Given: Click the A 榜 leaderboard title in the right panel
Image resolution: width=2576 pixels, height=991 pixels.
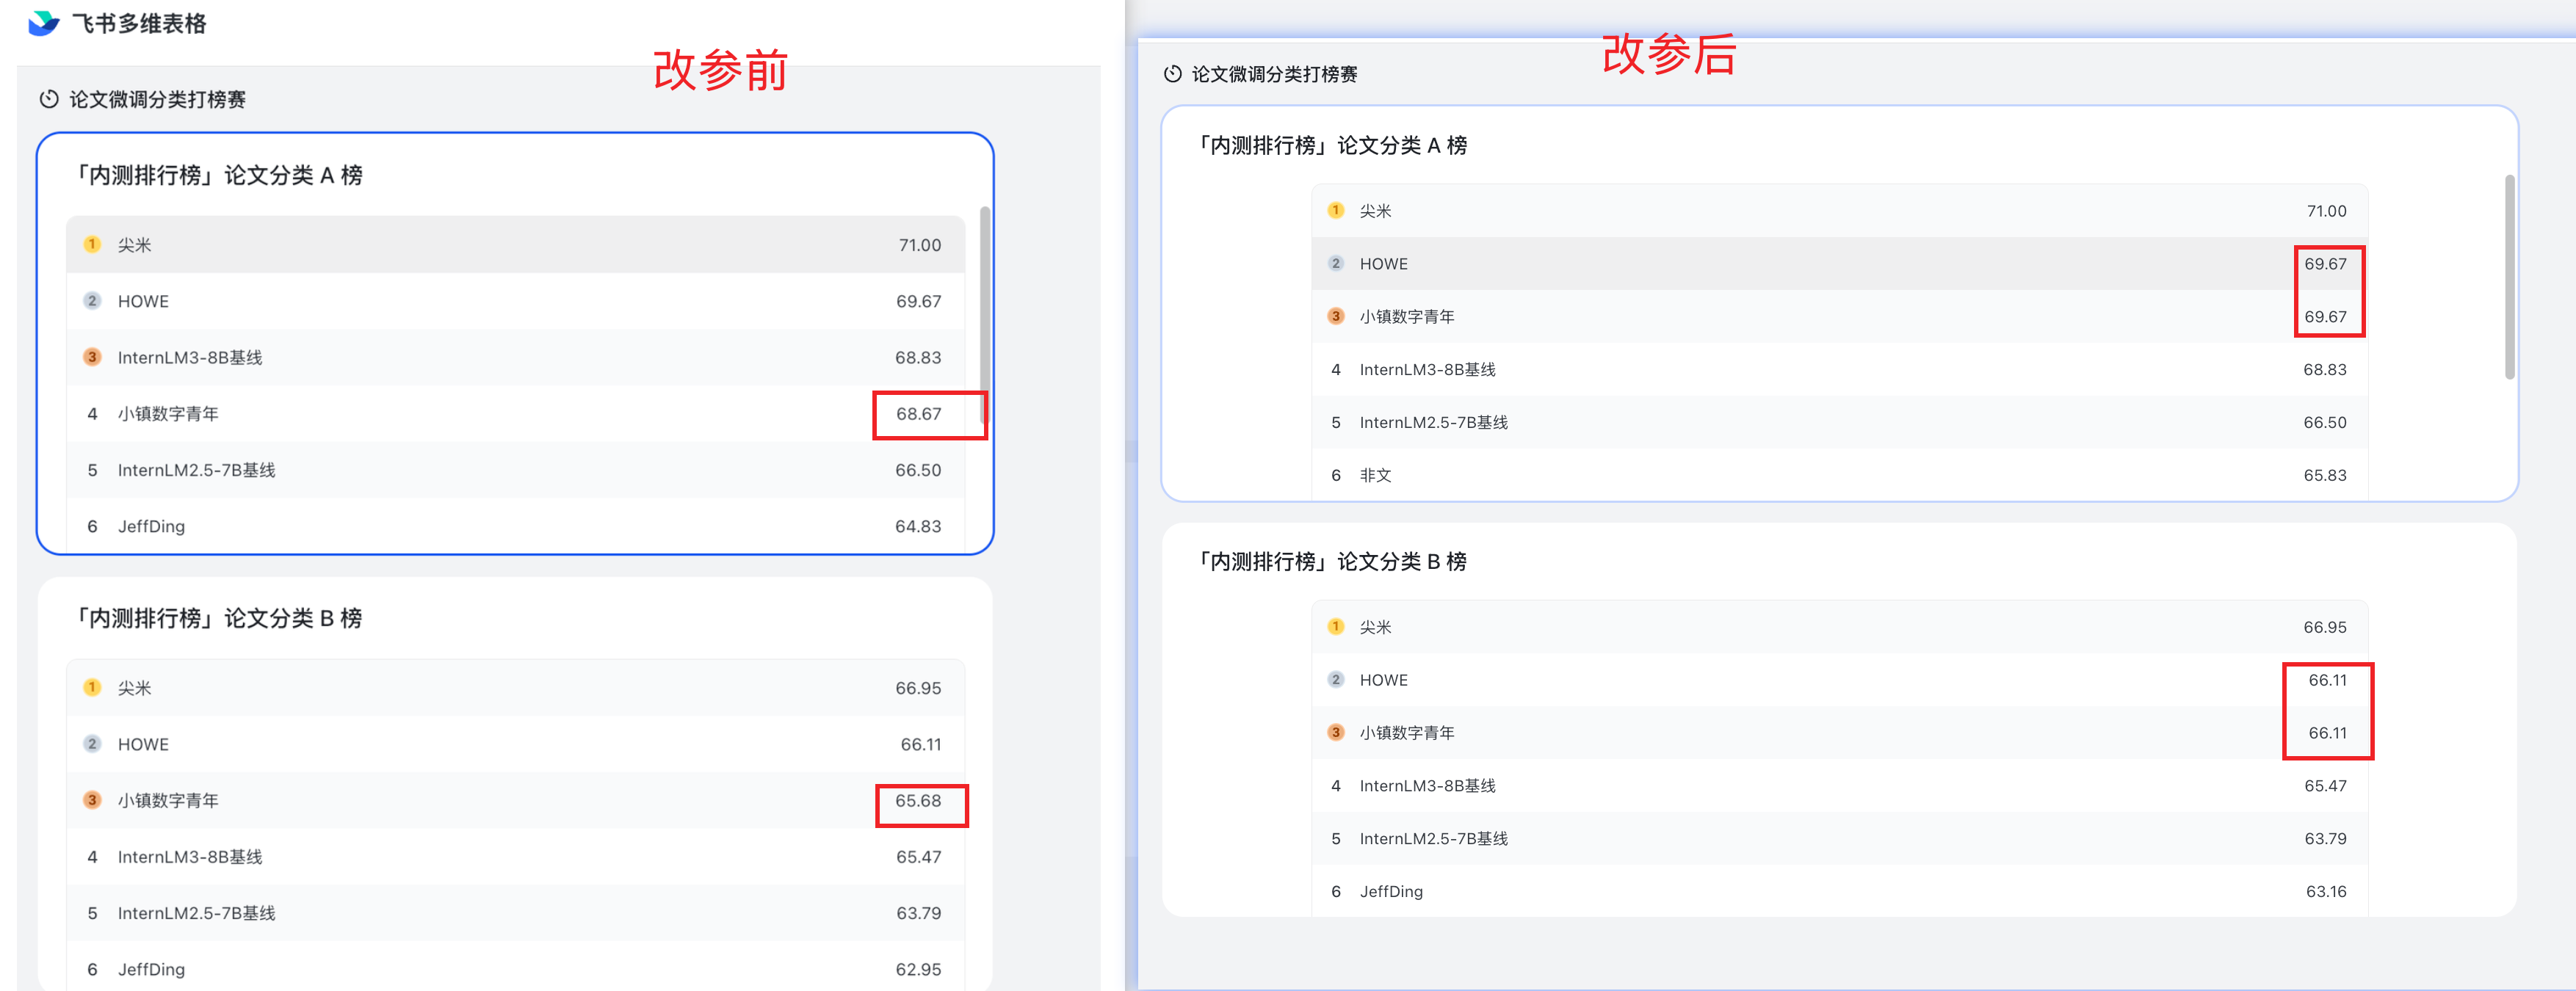Looking at the screenshot, I should click(x=1332, y=145).
